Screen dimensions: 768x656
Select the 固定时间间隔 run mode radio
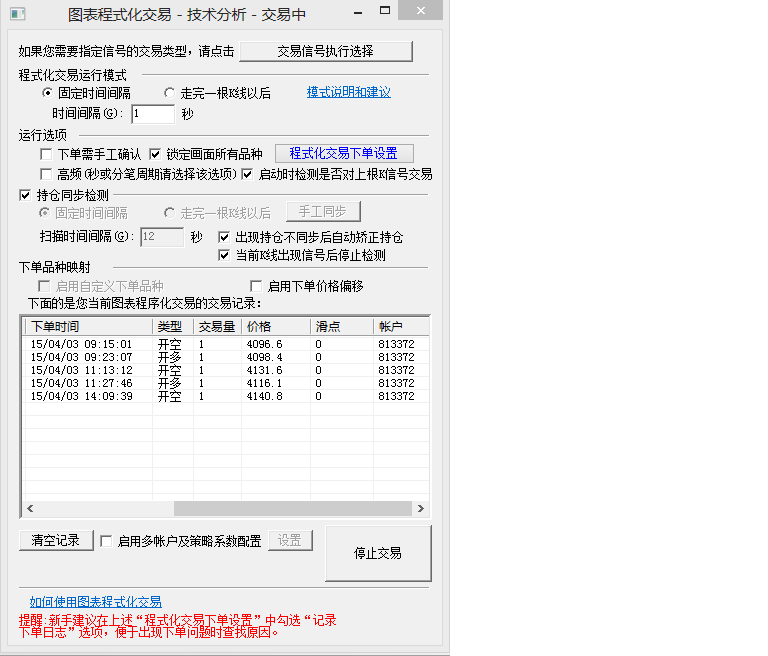(x=47, y=93)
